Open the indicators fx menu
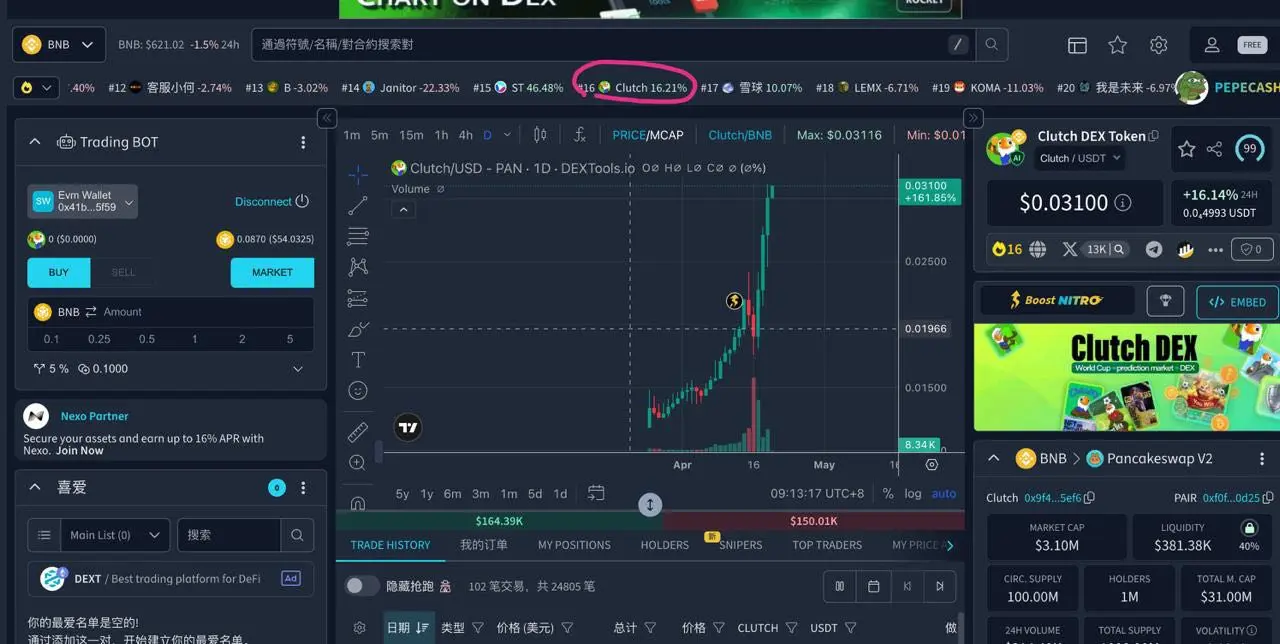 click(x=579, y=135)
